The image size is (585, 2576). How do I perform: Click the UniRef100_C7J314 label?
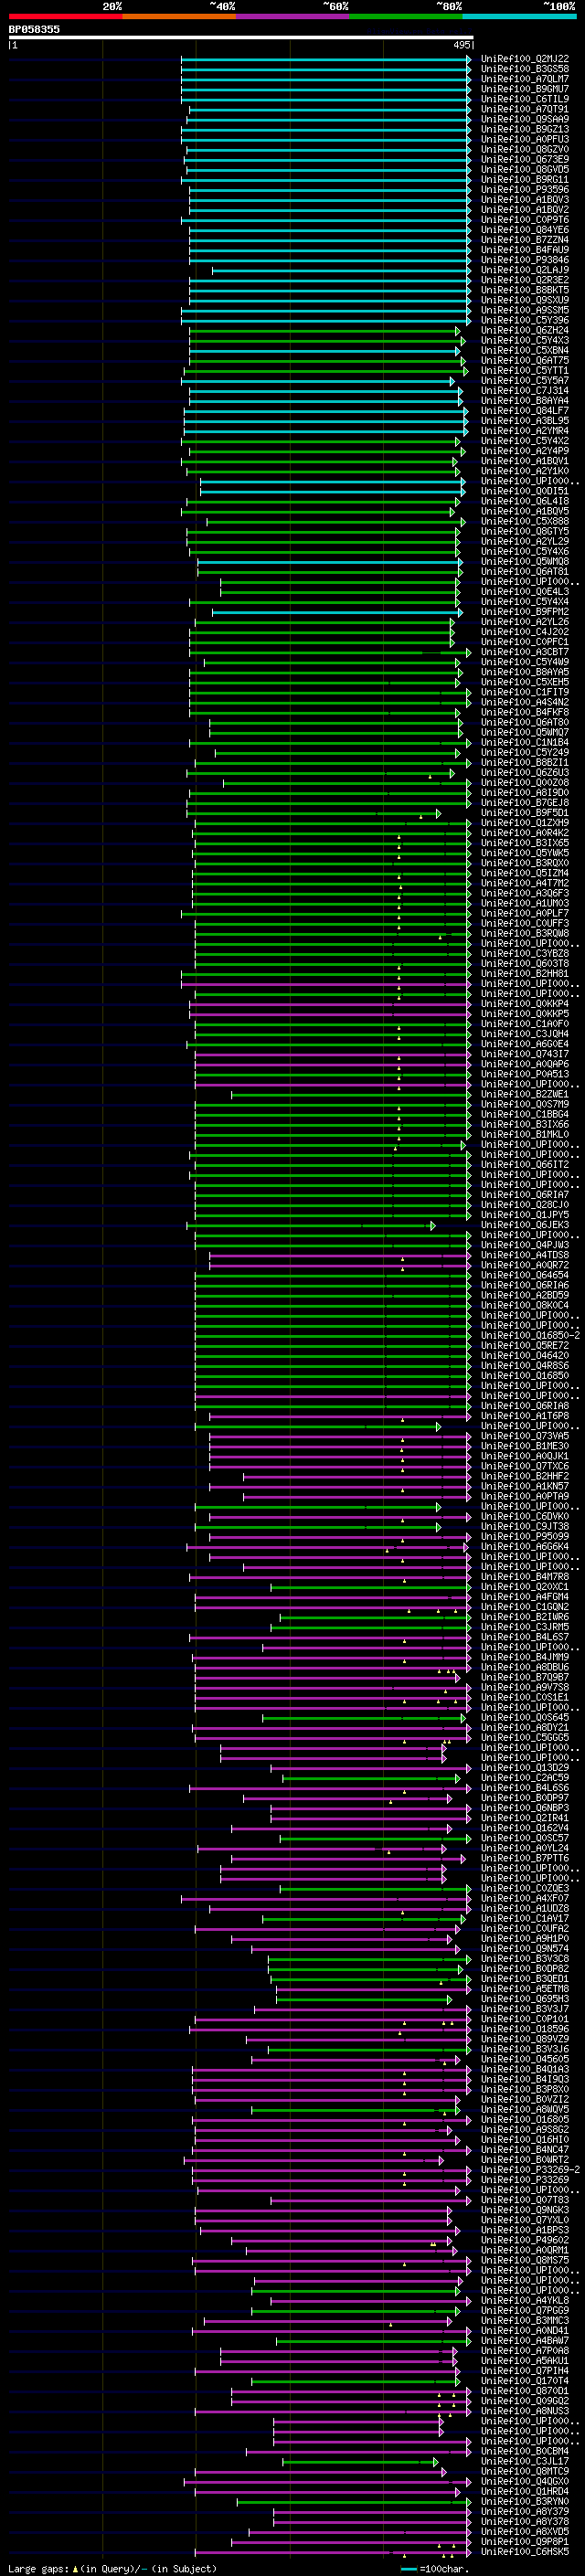[525, 390]
